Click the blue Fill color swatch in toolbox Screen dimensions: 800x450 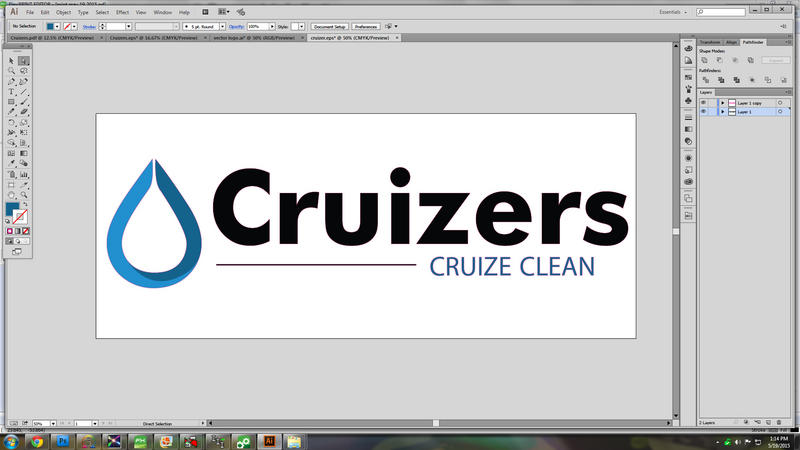click(12, 209)
